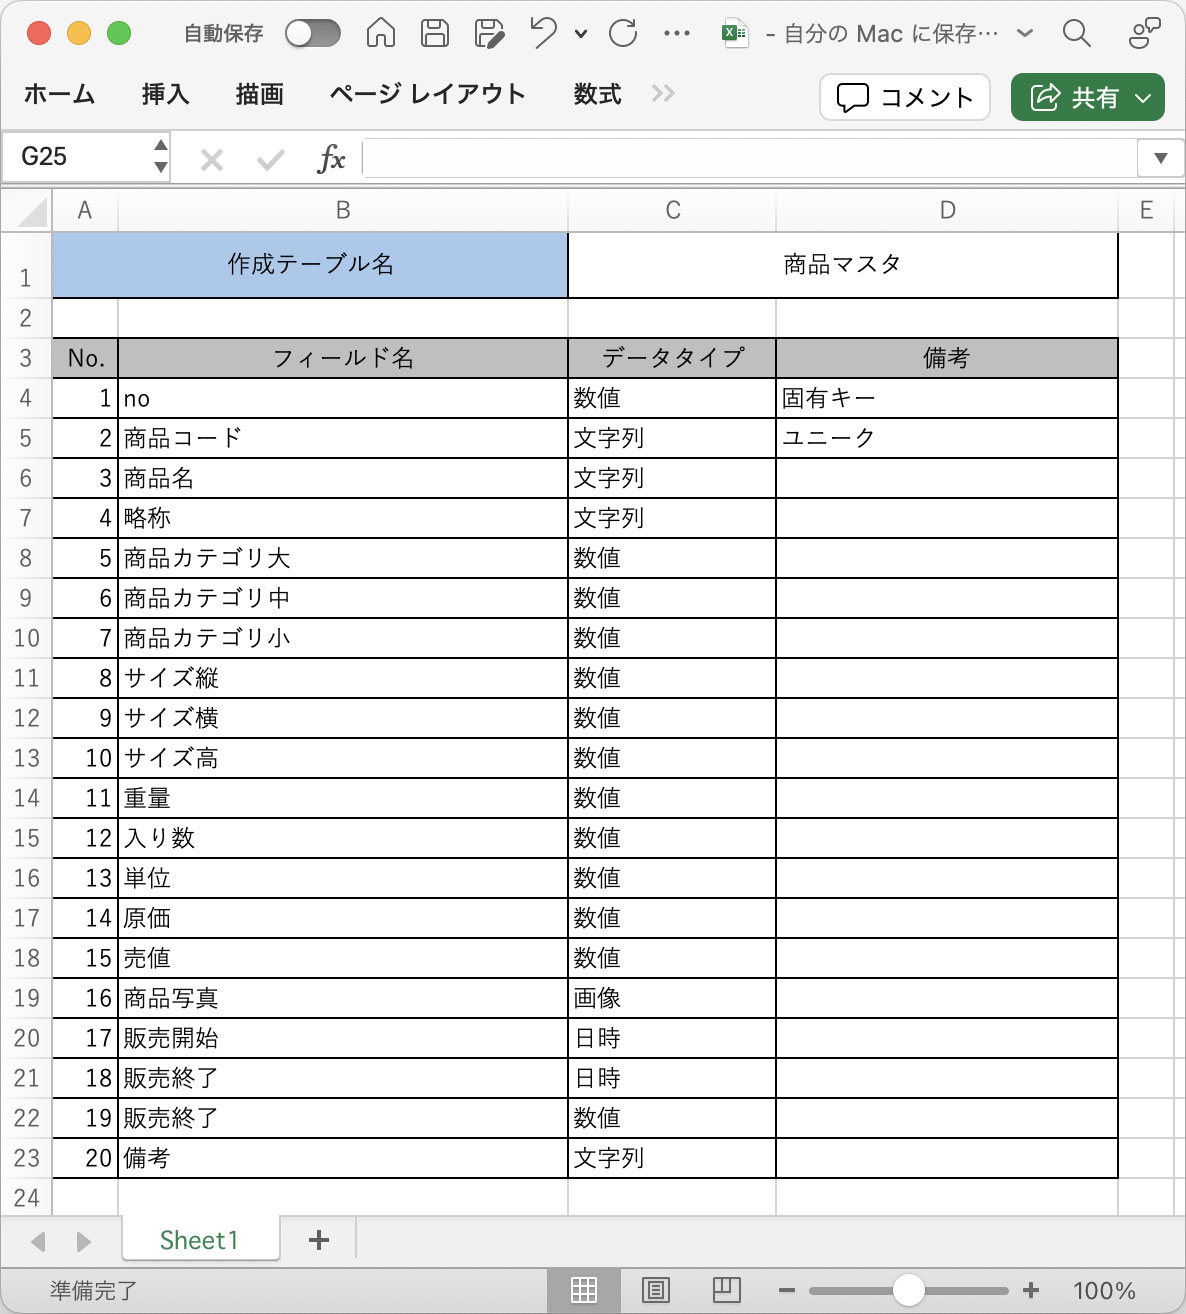Open the 数式 ribbon tab

point(597,94)
